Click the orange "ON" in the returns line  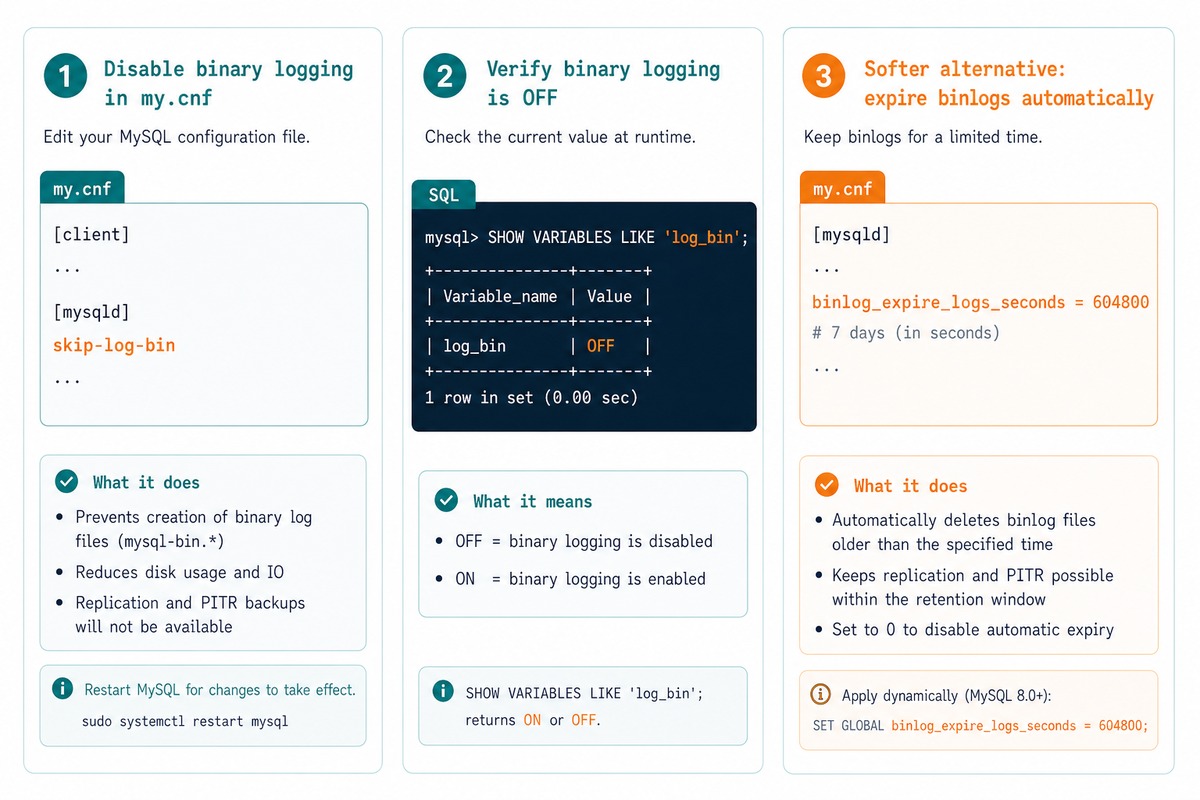click(x=533, y=720)
